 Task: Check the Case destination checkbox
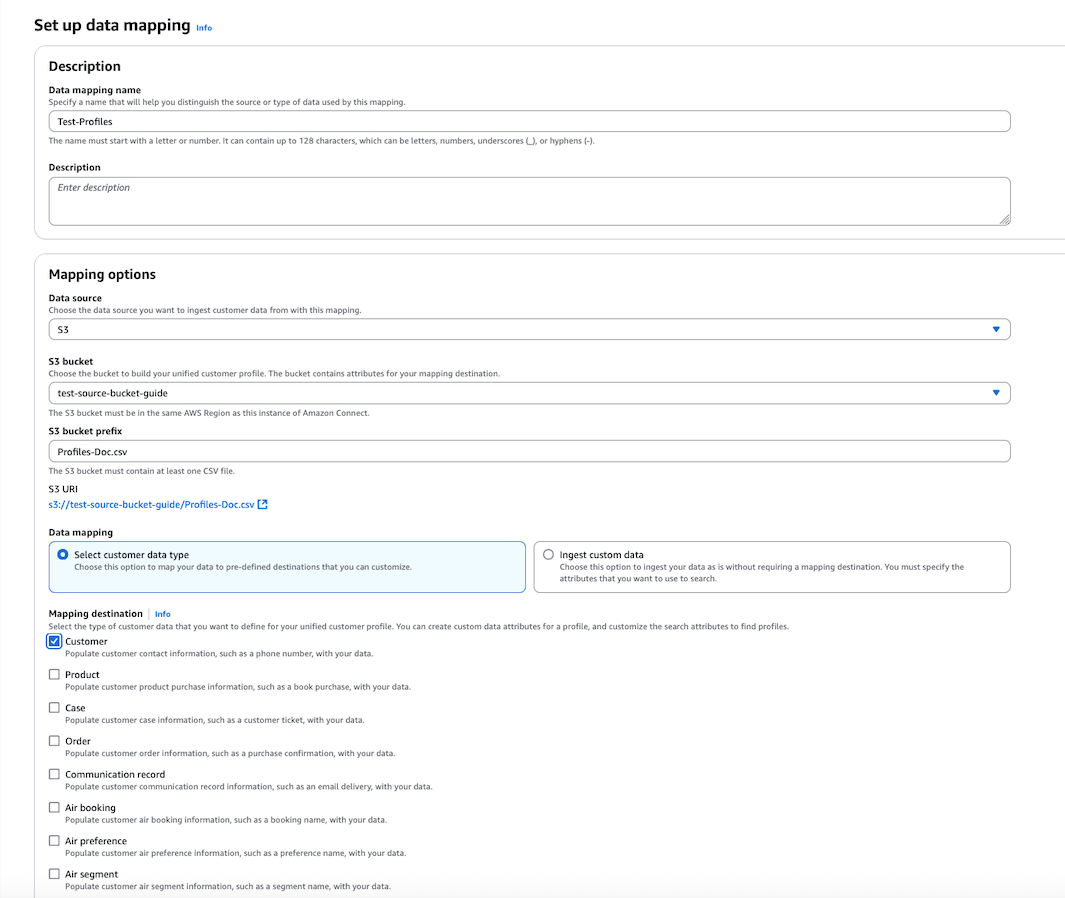tap(54, 707)
